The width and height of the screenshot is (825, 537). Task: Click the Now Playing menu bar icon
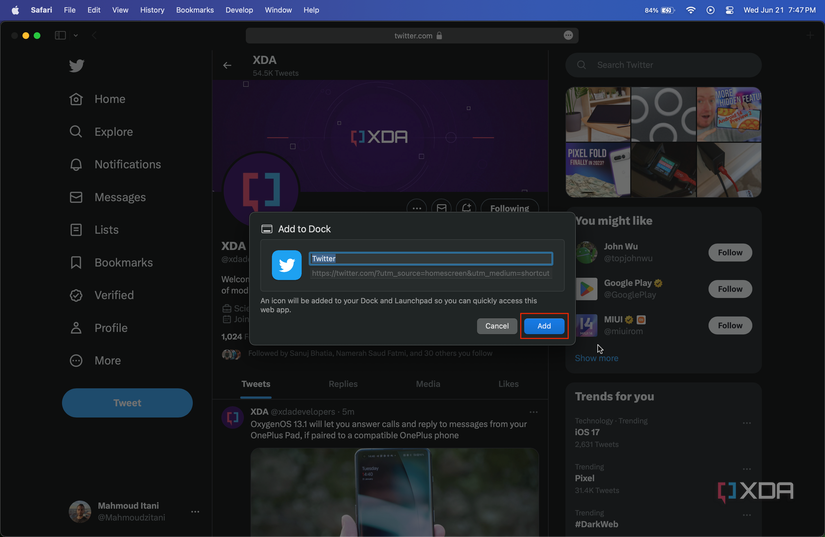pos(710,10)
